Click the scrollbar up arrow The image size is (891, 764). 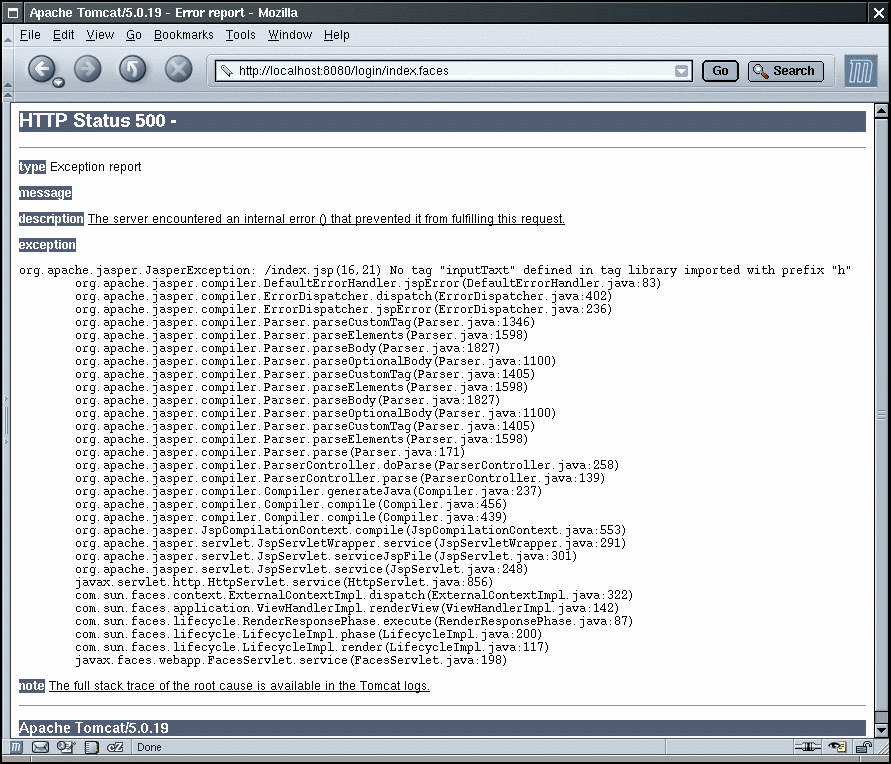(x=881, y=111)
